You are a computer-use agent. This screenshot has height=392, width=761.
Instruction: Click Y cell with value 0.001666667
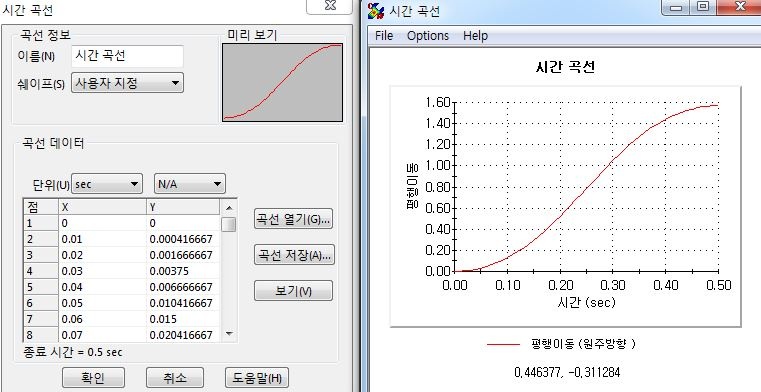[183, 255]
